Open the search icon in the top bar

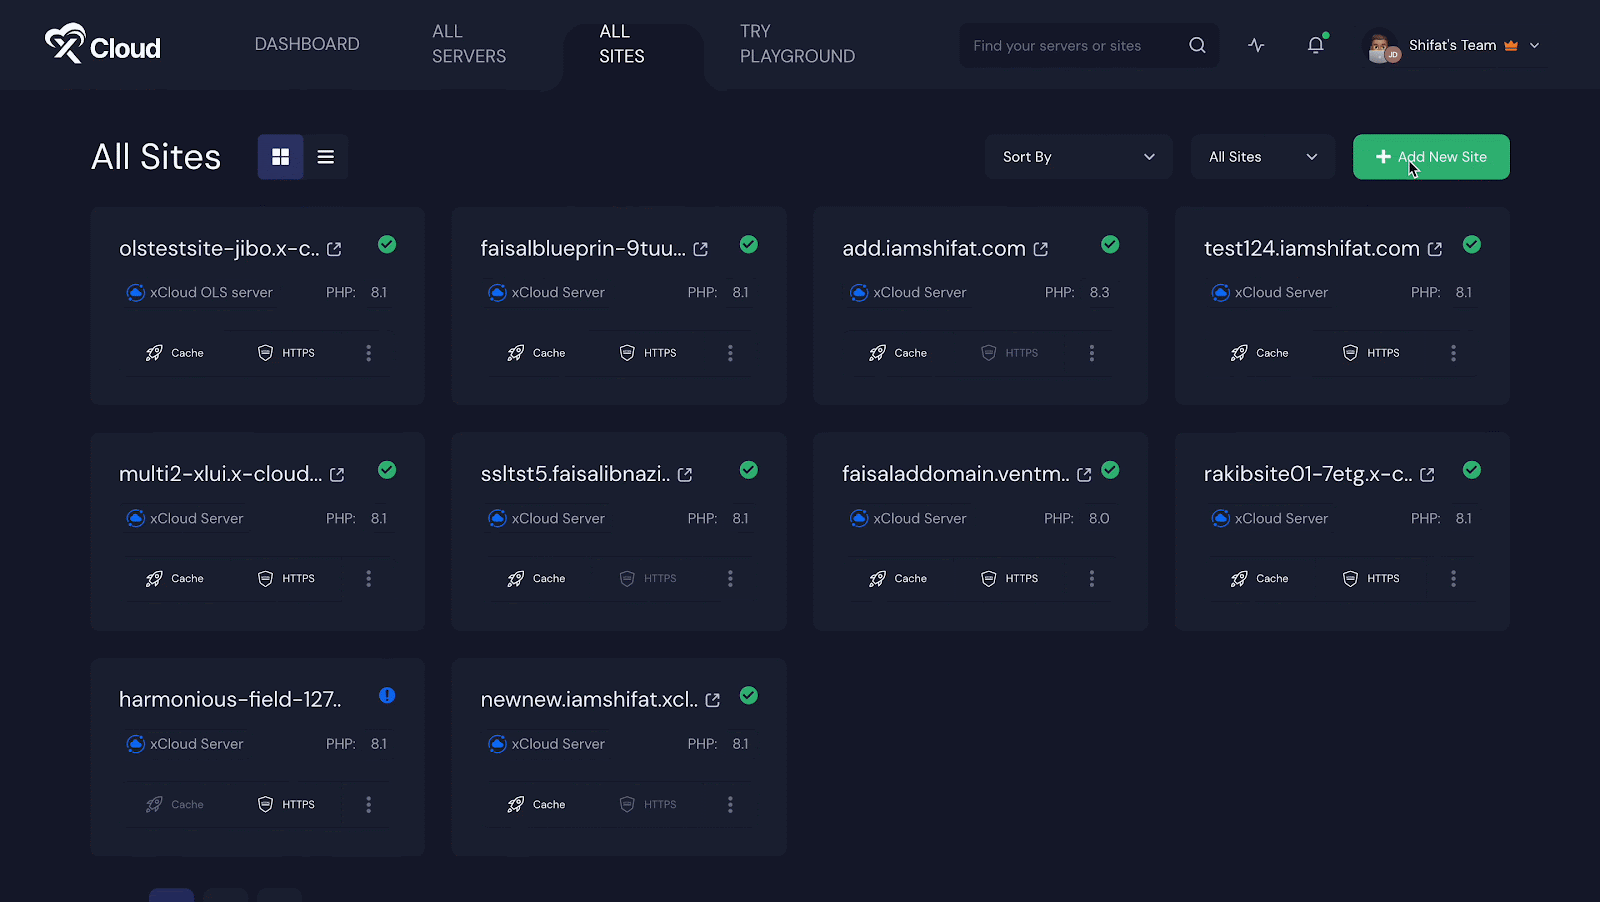click(1197, 45)
